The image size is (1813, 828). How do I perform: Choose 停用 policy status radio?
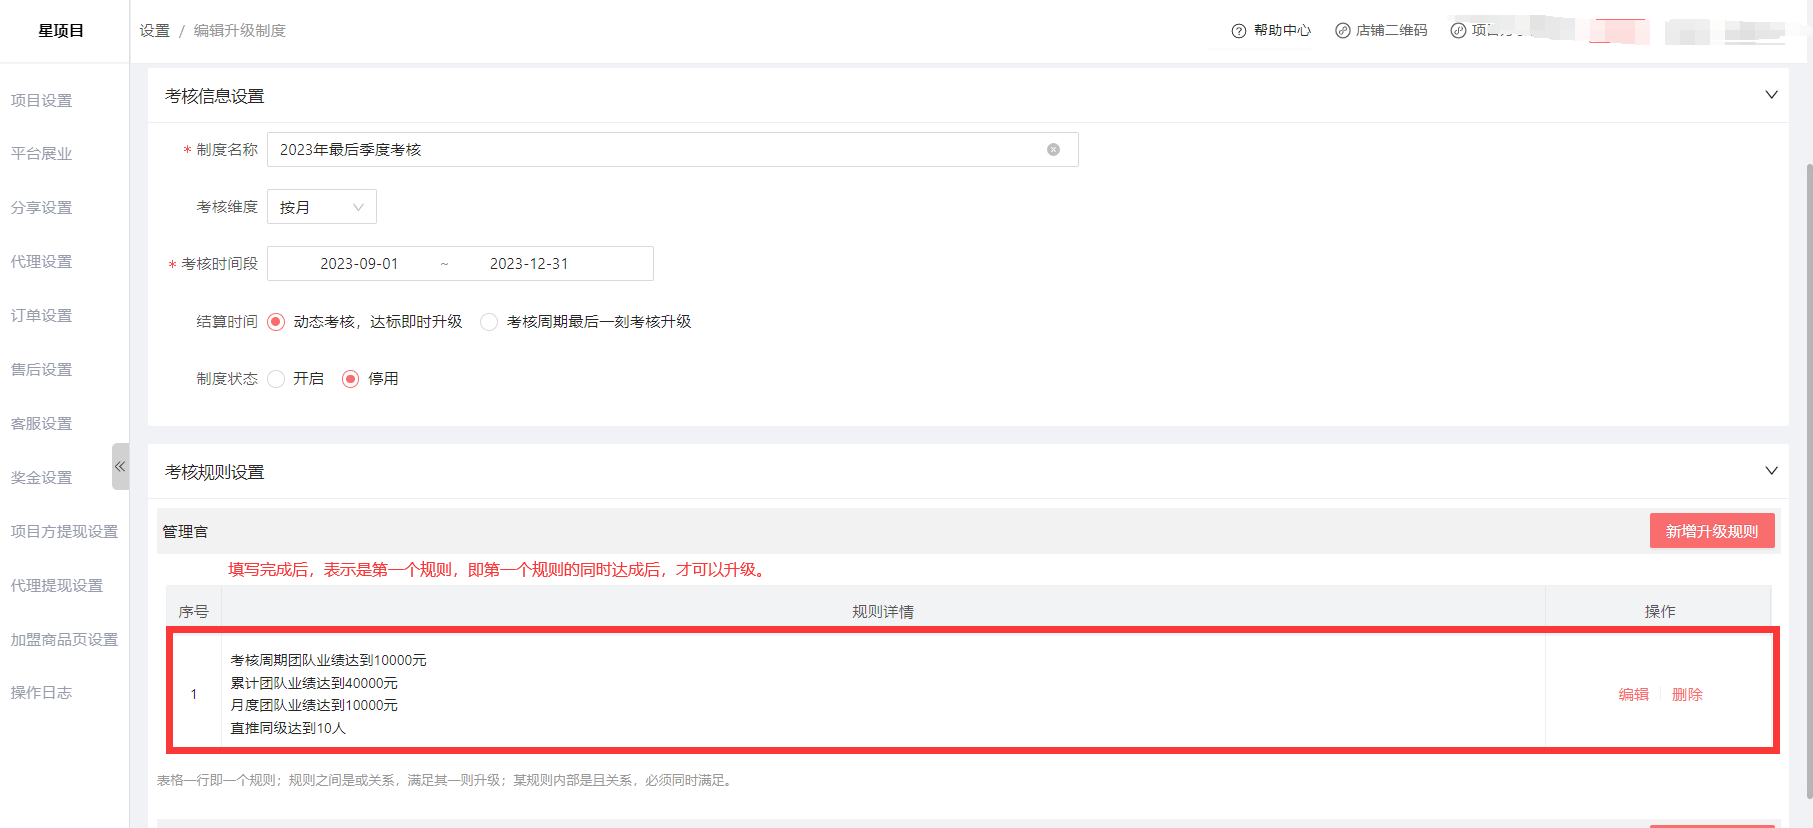[x=350, y=379]
